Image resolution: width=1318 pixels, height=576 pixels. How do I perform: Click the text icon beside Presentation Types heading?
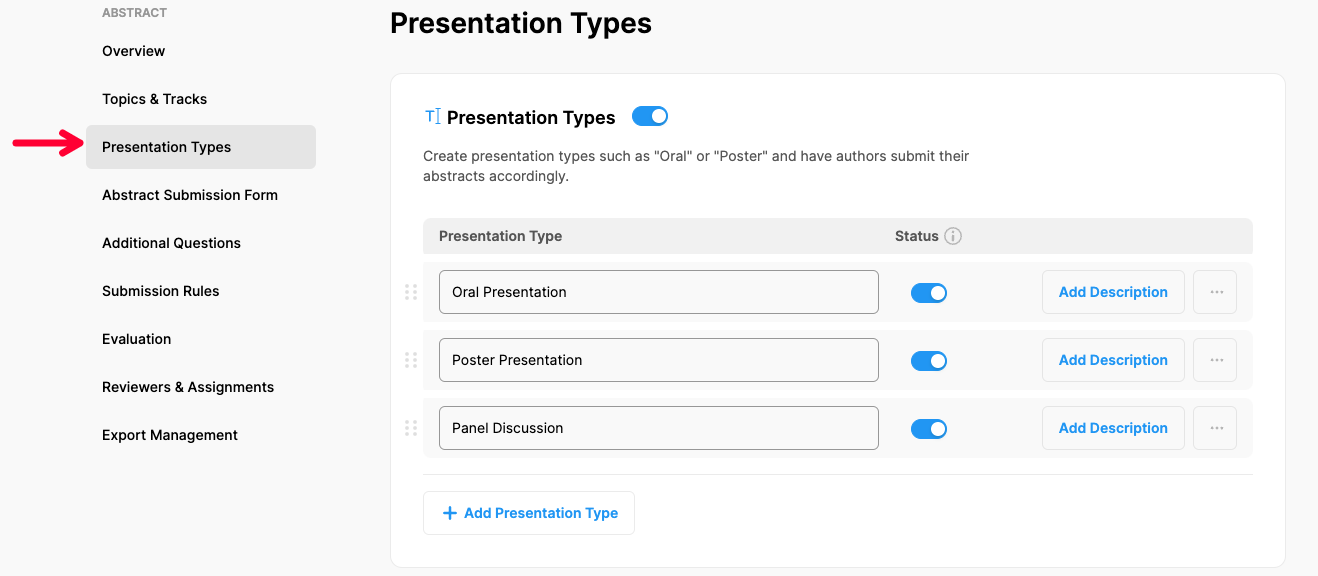click(432, 117)
